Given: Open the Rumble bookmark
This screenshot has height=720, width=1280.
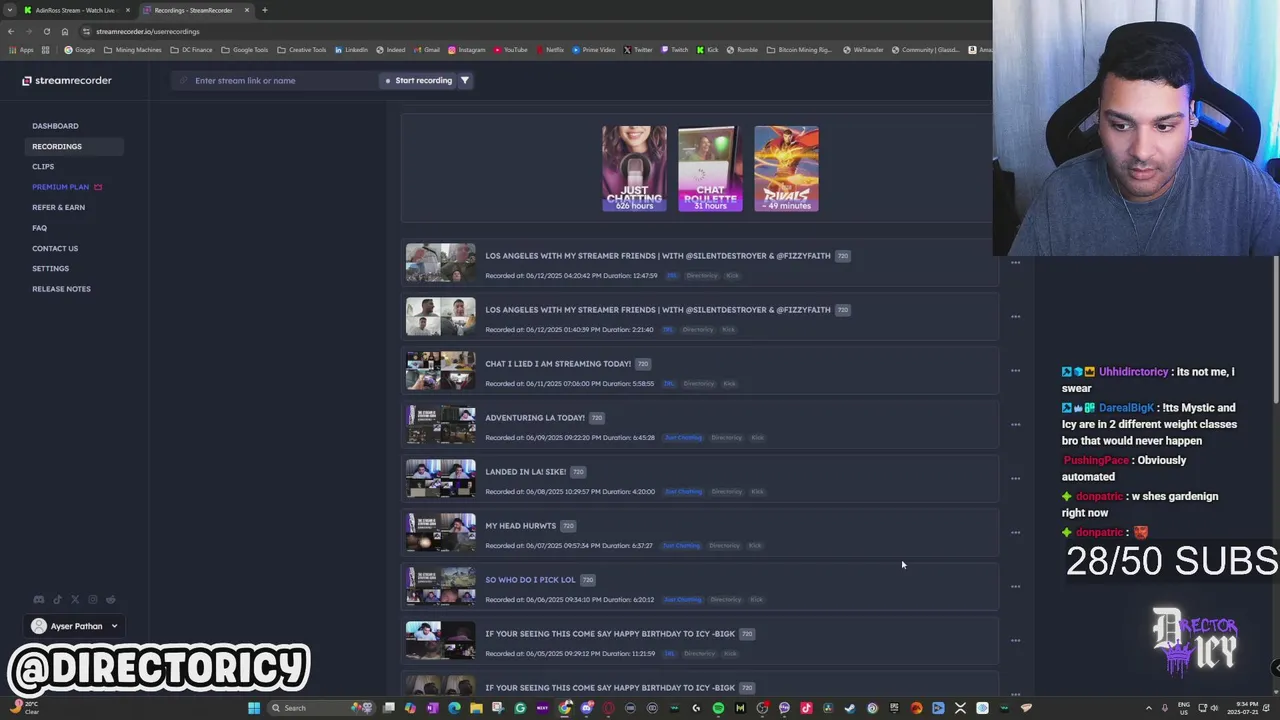Looking at the screenshot, I should 743,50.
